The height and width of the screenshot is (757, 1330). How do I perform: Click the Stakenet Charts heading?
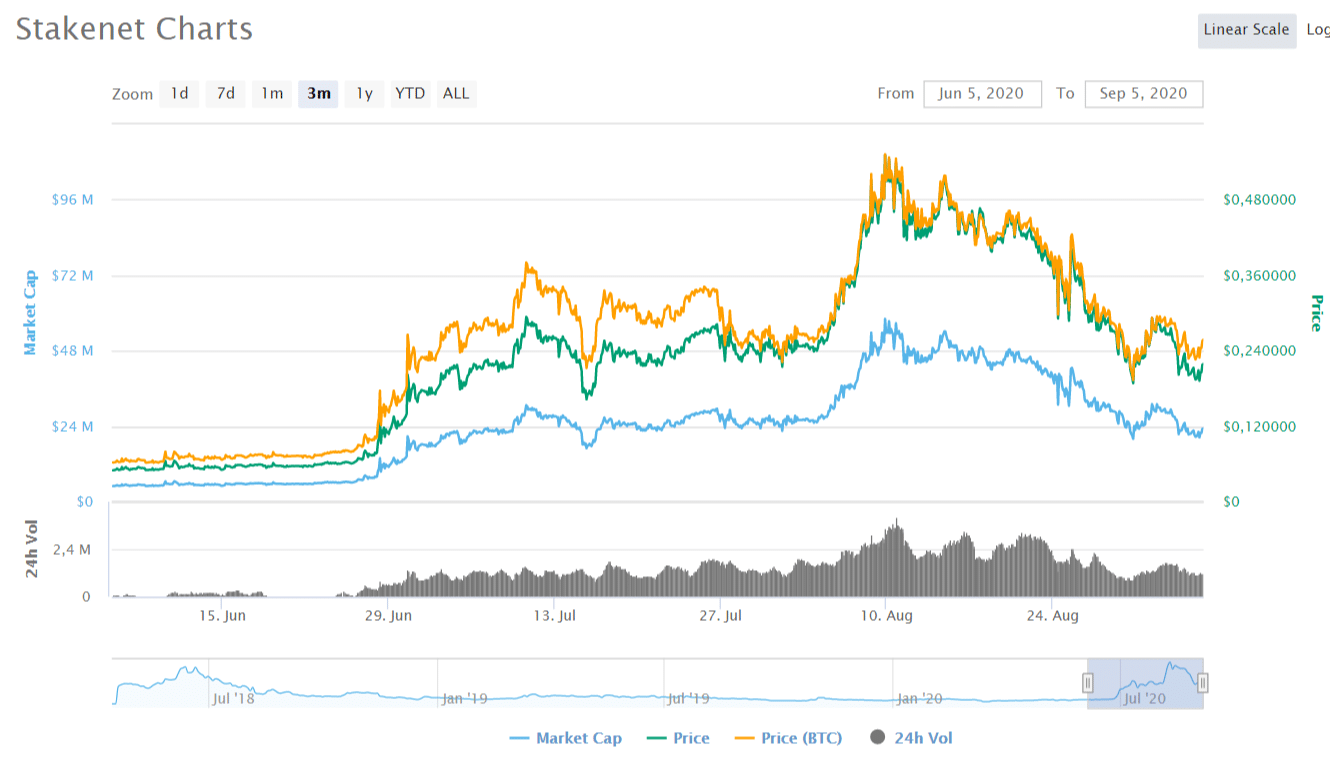[x=134, y=29]
